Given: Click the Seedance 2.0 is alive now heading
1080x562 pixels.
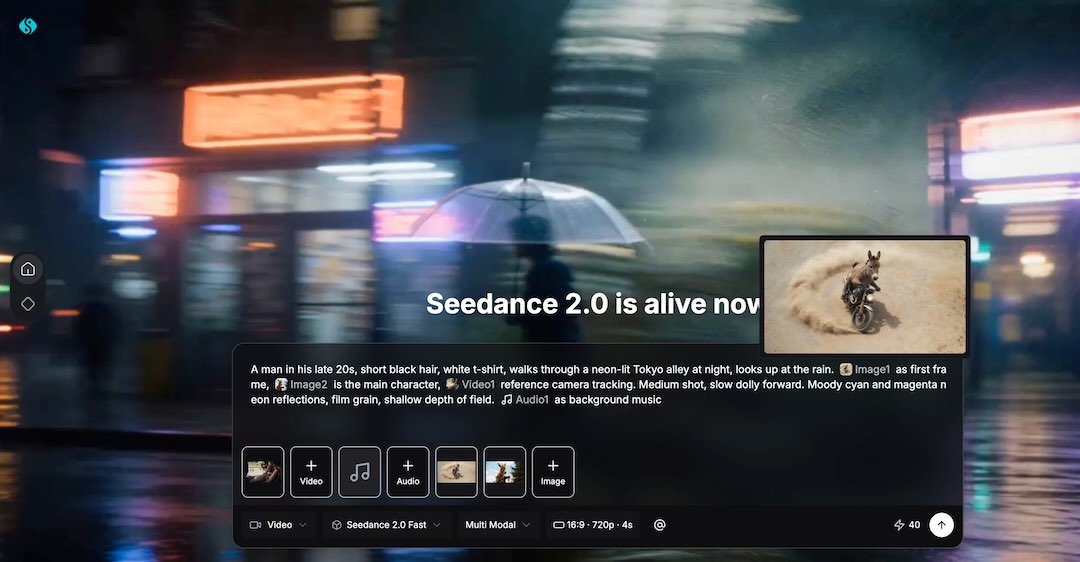Looking at the screenshot, I should (592, 304).
